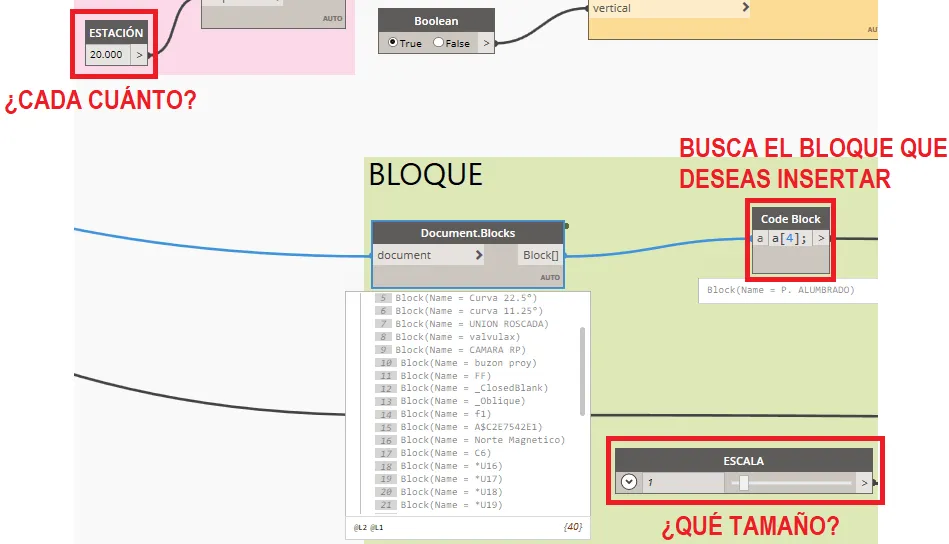Select list item Block(Name = *U16)

pos(452,466)
